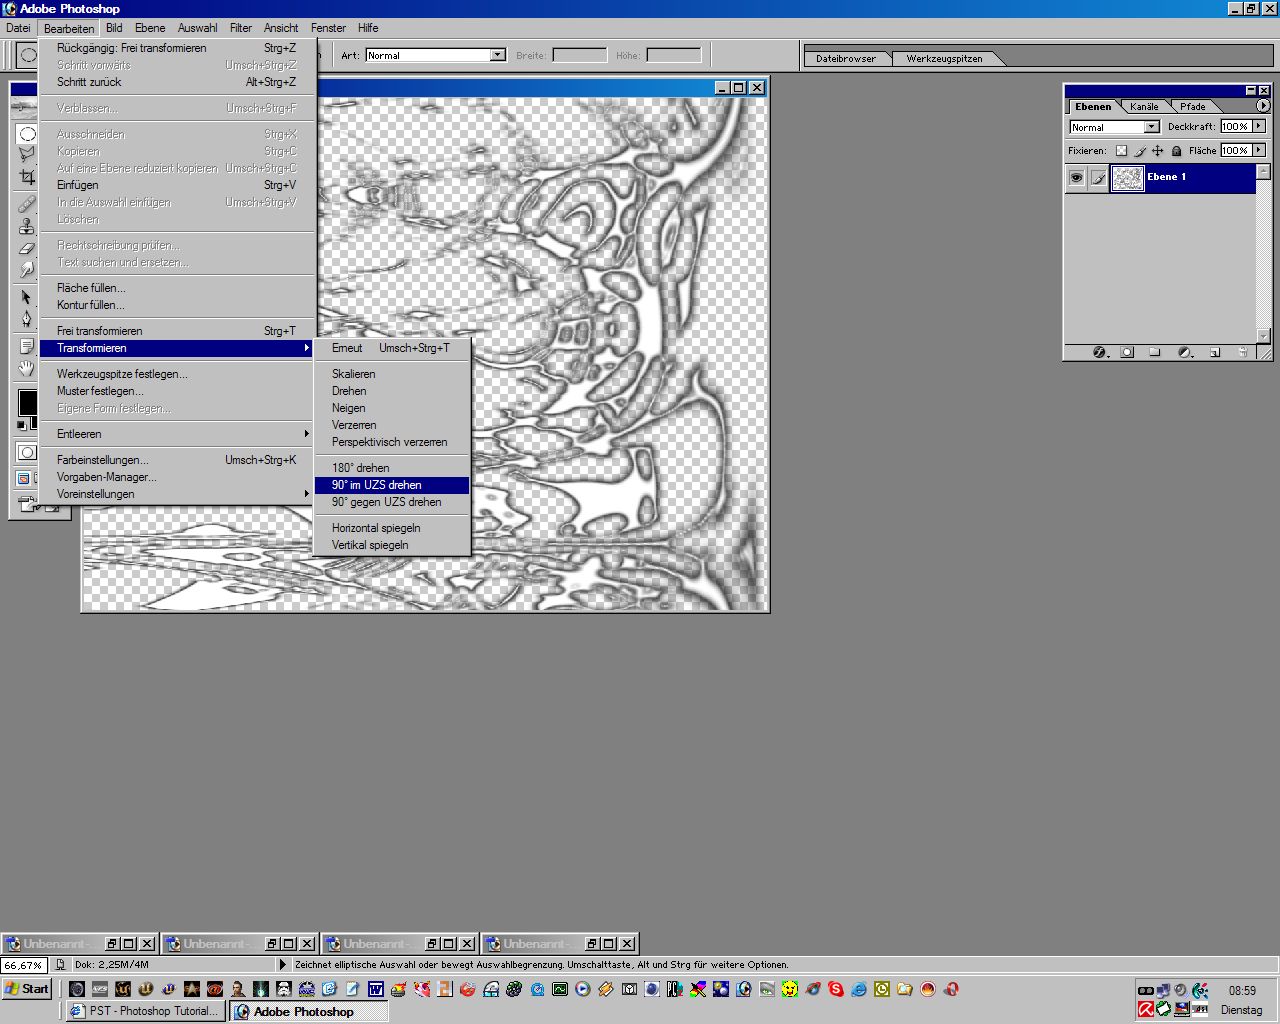Open the Deckkraft opacity arrow
The height and width of the screenshot is (1024, 1280).
click(1259, 127)
